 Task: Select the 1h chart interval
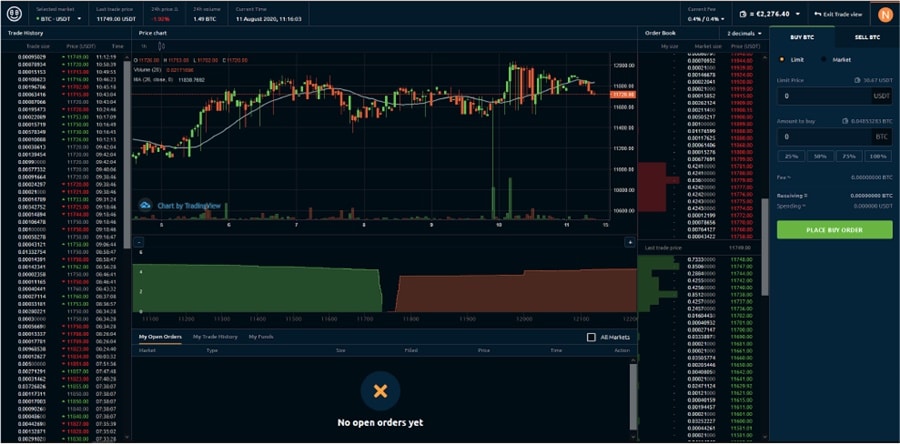coord(143,46)
